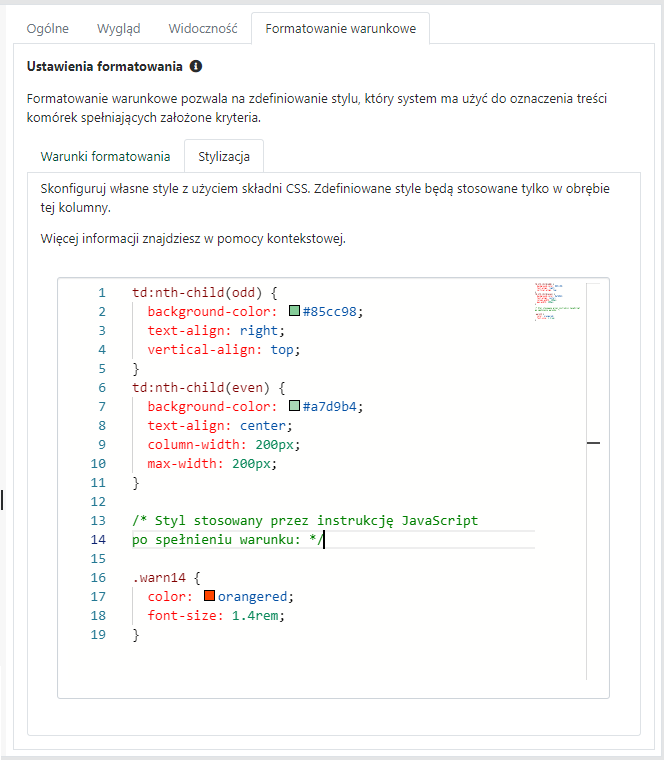Click the info icon beside Ustawienia formatowania
Image resolution: width=664 pixels, height=760 pixels.
click(196, 66)
